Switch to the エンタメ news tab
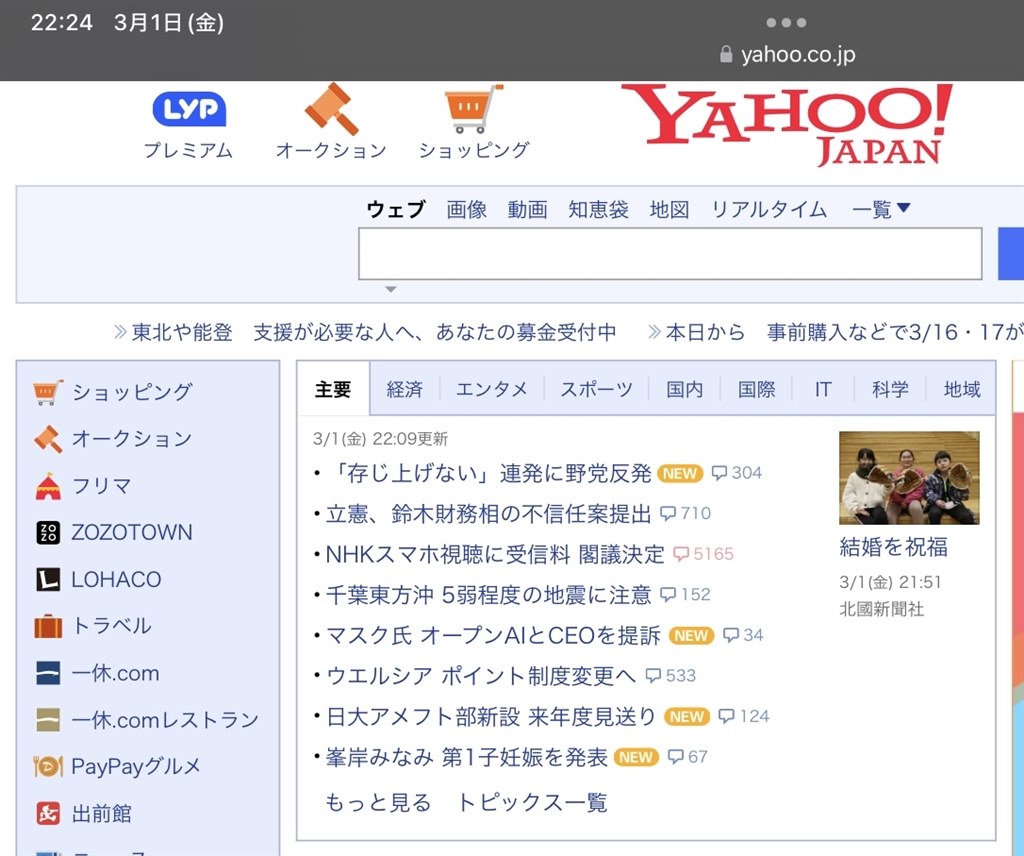This screenshot has width=1024, height=856. (x=492, y=389)
